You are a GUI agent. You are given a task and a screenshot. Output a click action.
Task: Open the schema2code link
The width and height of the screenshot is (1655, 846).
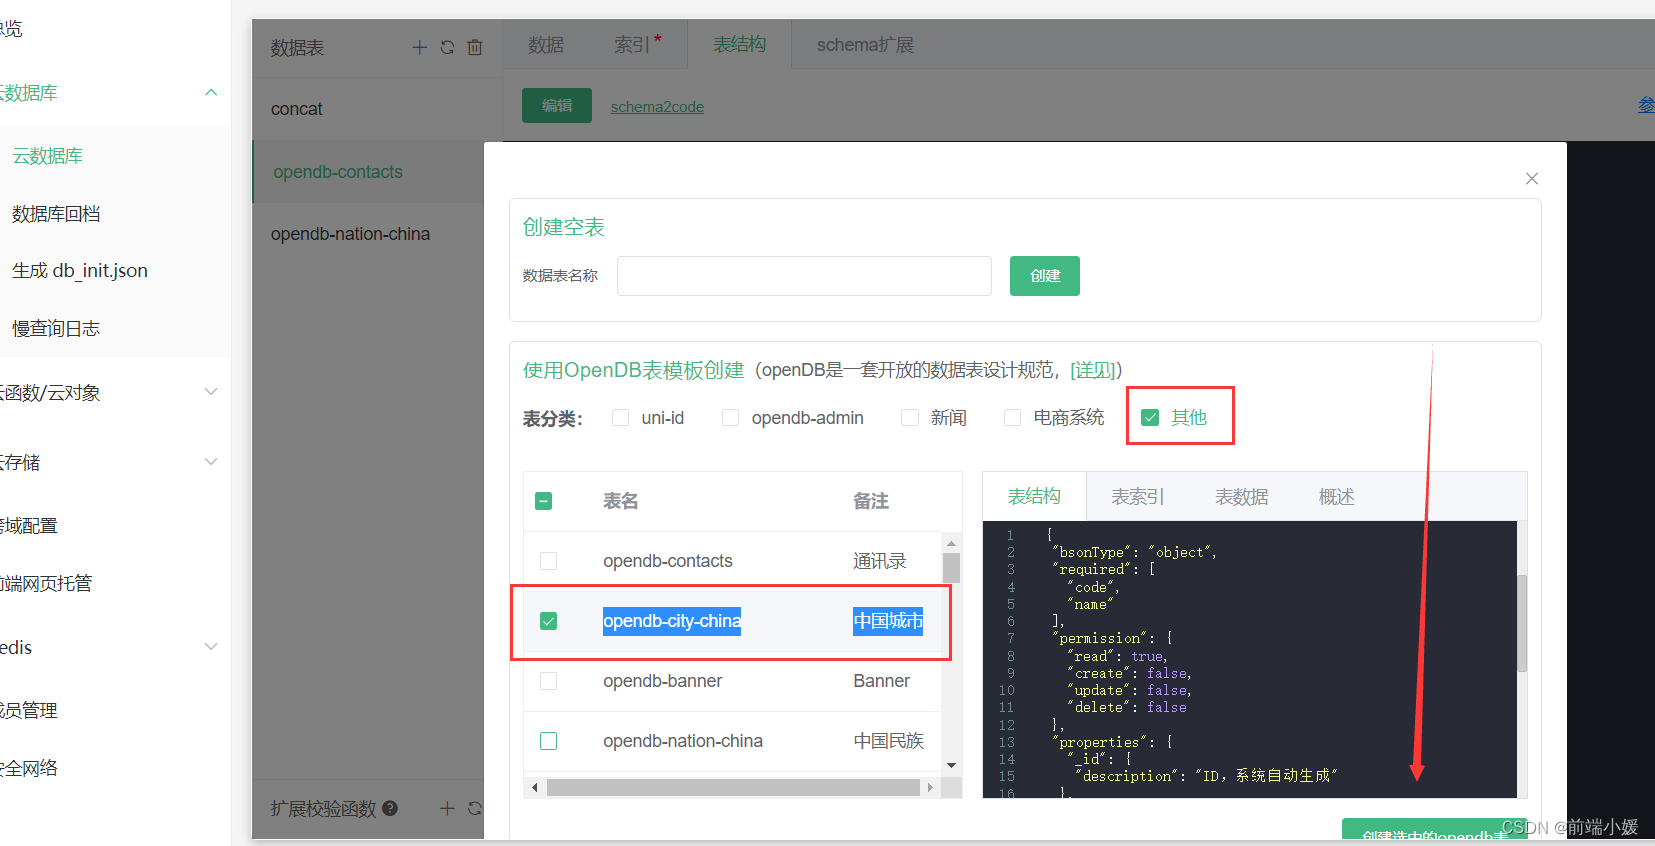coord(657,107)
